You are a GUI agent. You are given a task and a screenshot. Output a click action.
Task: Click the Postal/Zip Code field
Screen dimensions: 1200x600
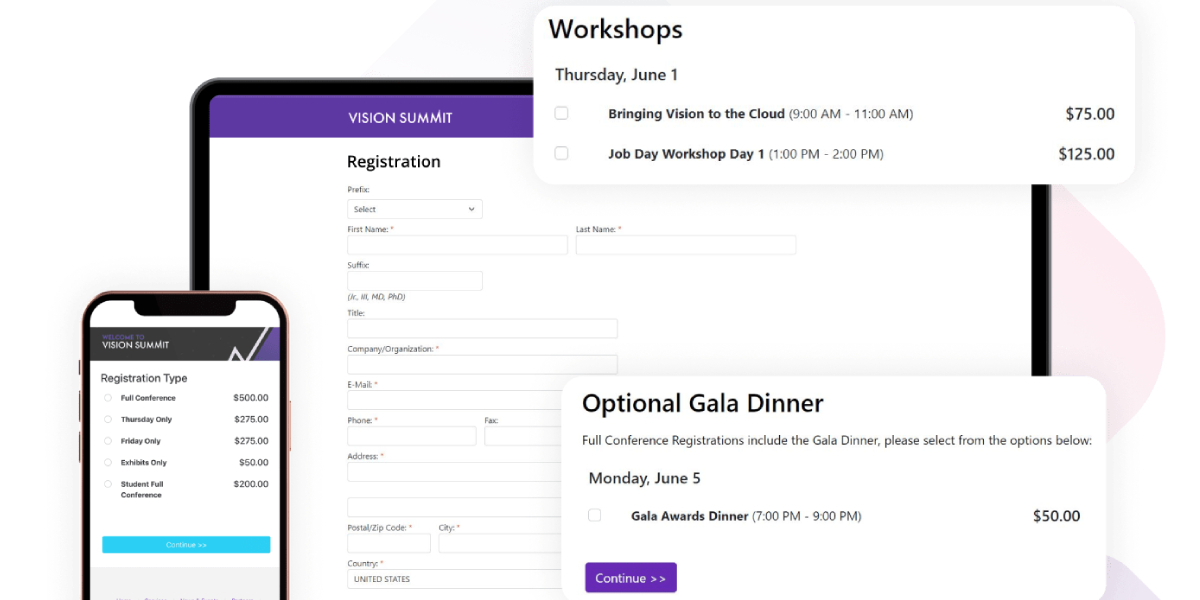tap(389, 543)
